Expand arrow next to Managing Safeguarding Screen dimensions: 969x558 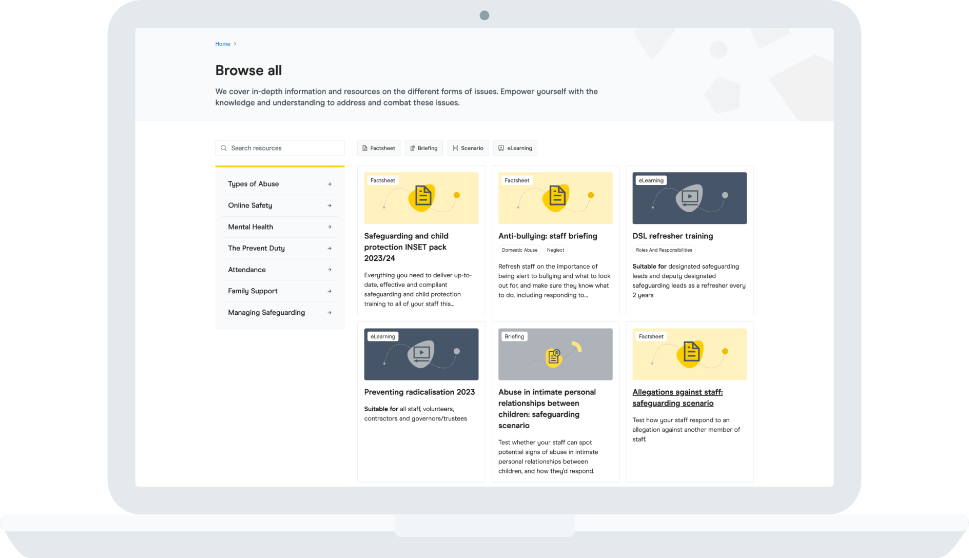329,313
